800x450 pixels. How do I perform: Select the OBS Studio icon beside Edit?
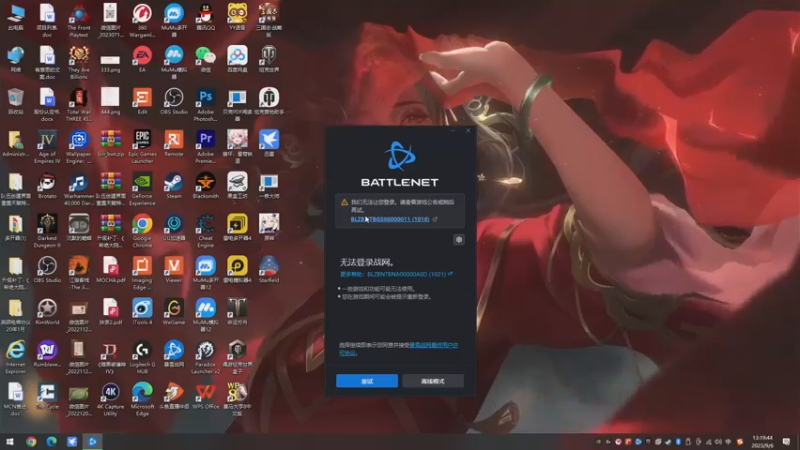point(173,101)
